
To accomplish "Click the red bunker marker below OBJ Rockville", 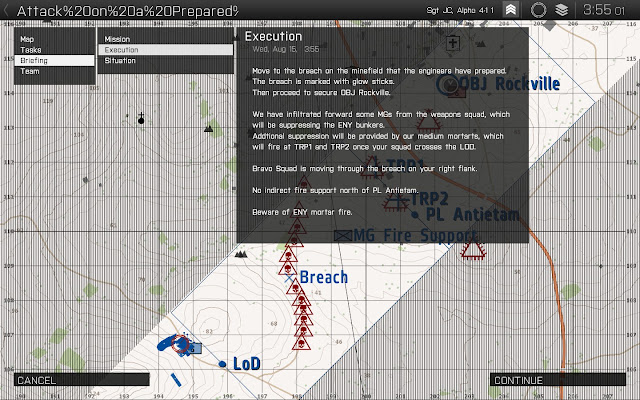I will (428, 118).
